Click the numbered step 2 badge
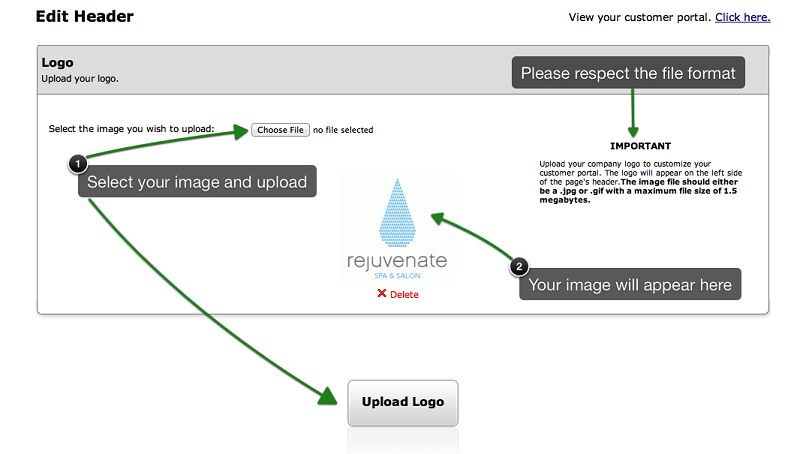 519,266
